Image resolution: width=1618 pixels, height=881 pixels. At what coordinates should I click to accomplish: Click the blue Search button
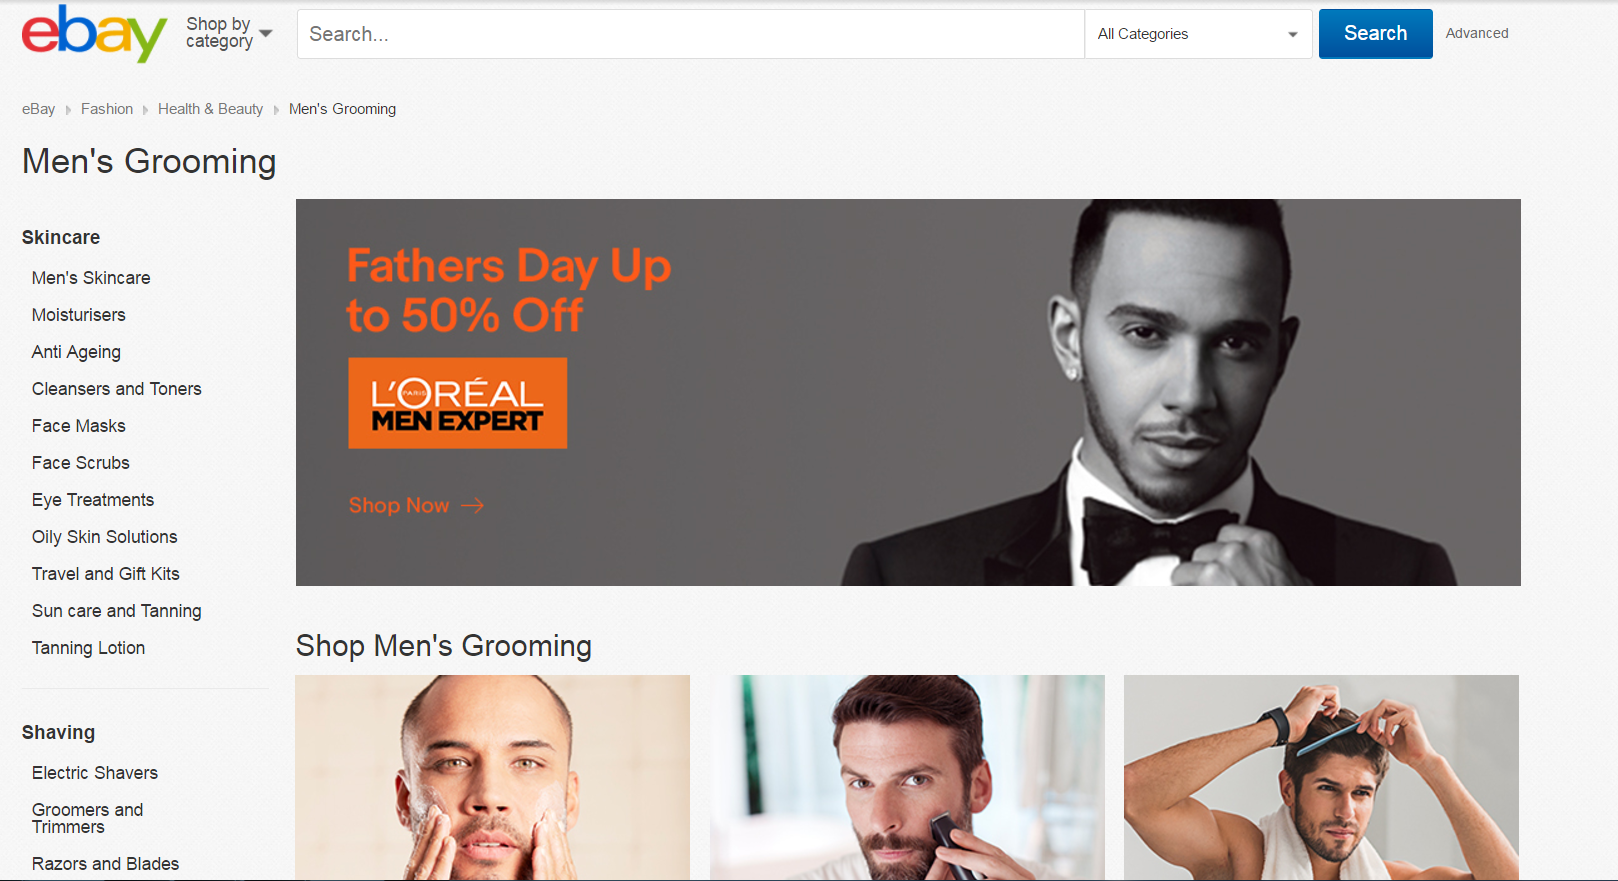click(x=1375, y=34)
